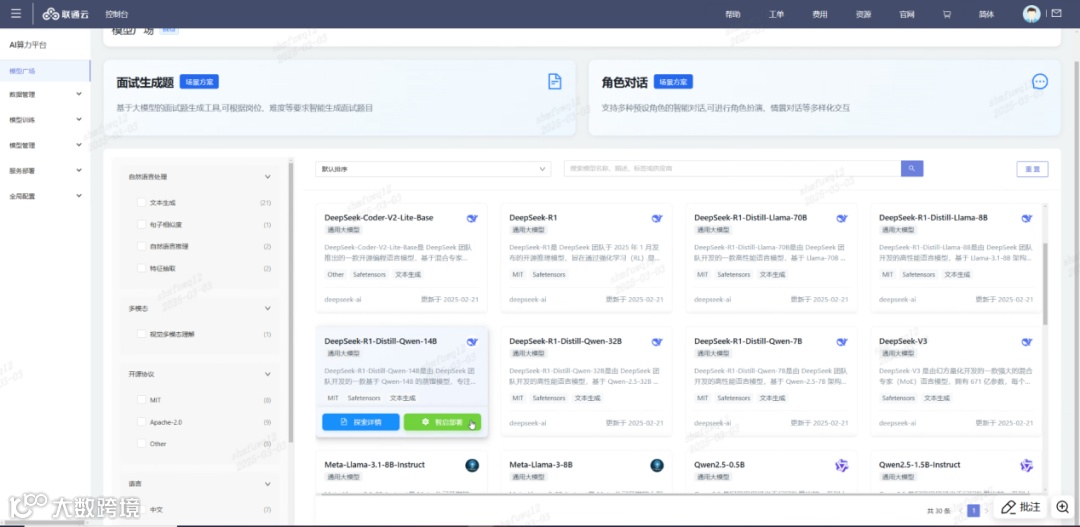Click the zoom-in magnifier at bottom right

(x=1063, y=506)
